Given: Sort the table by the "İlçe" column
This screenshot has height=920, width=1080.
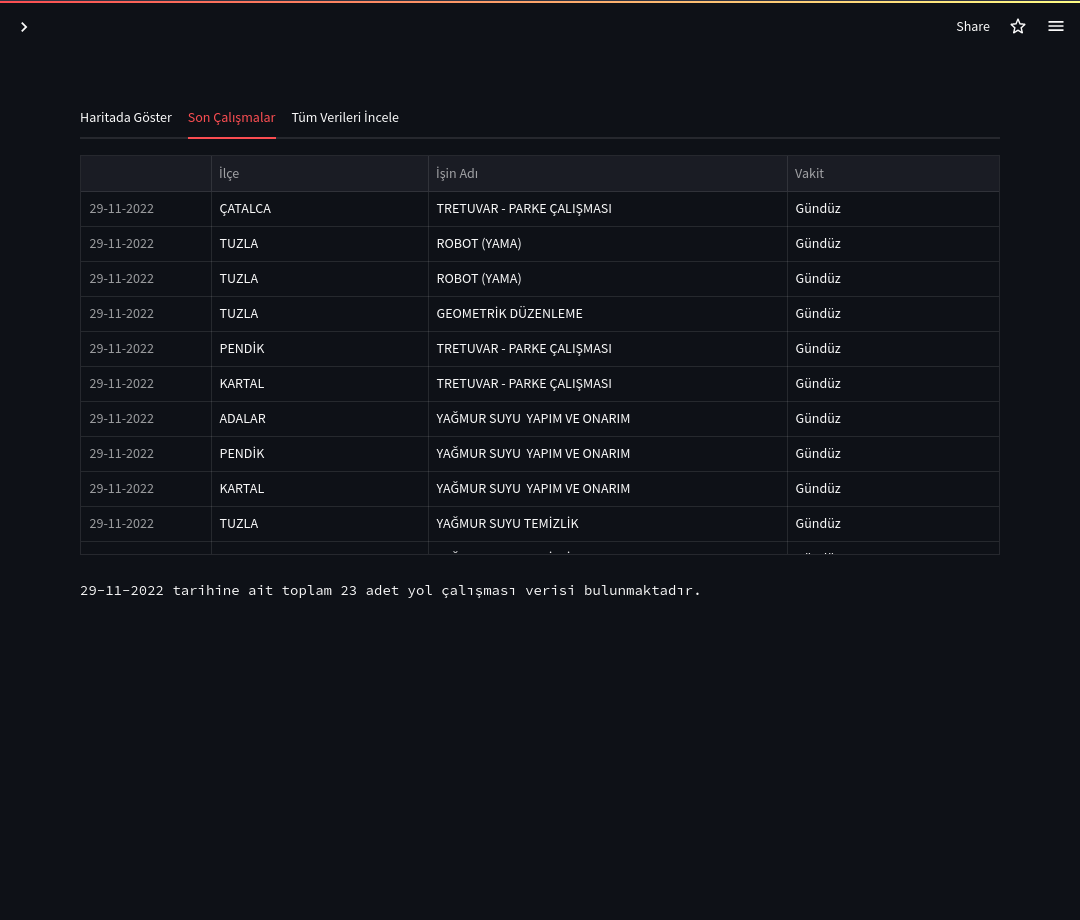Looking at the screenshot, I should coord(229,173).
